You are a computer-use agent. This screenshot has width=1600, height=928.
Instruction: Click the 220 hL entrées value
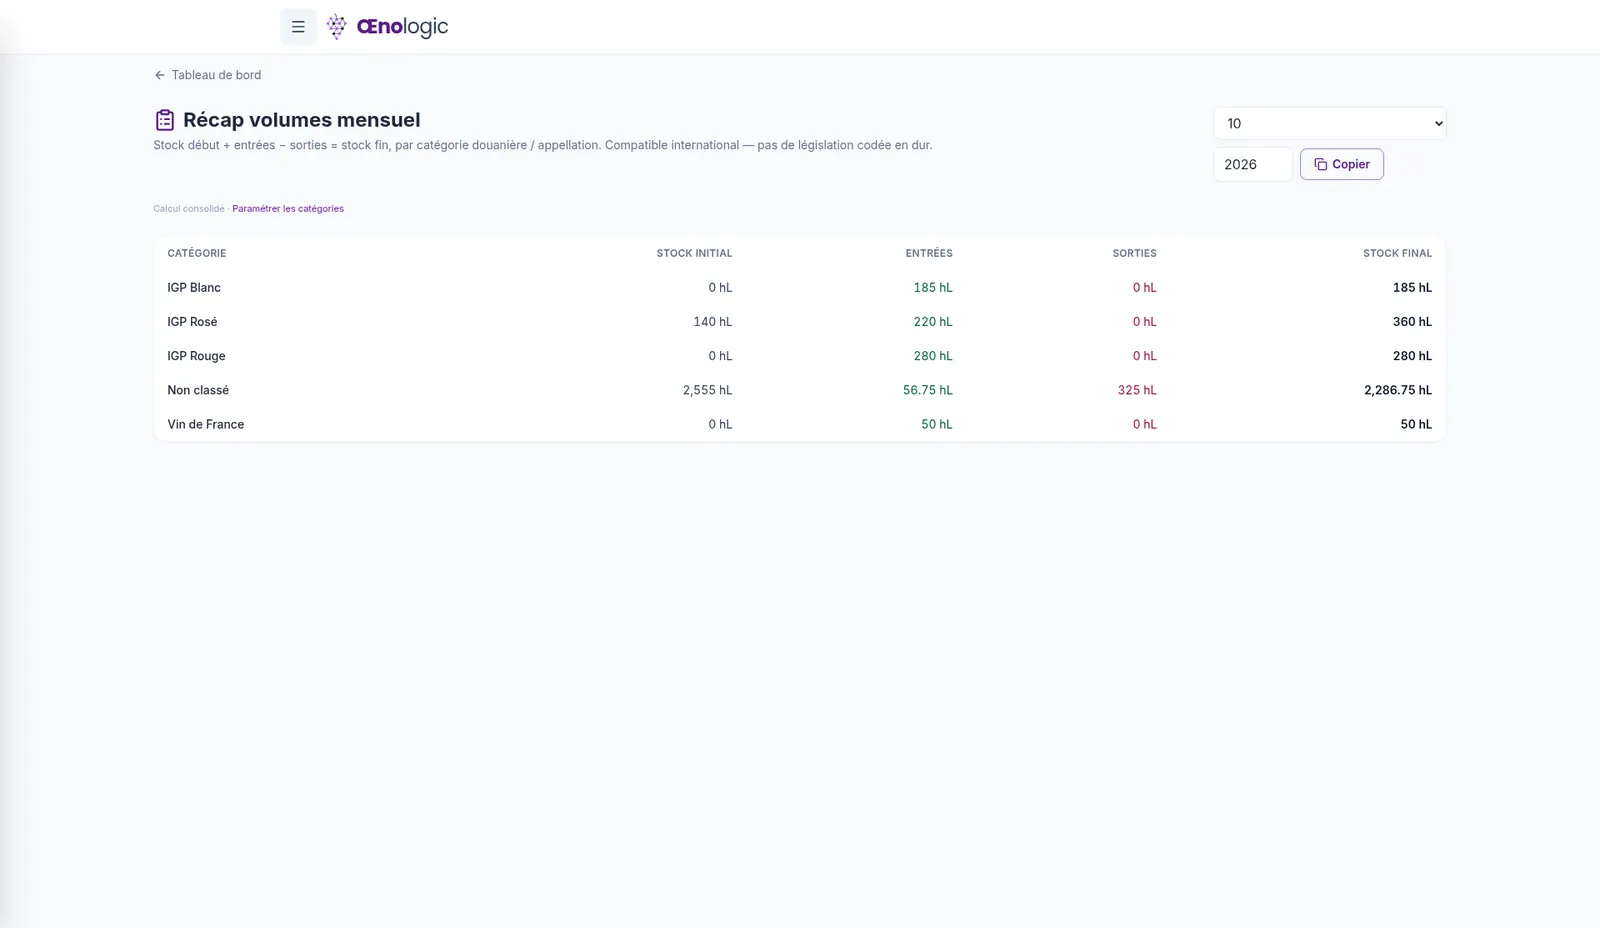(x=933, y=321)
